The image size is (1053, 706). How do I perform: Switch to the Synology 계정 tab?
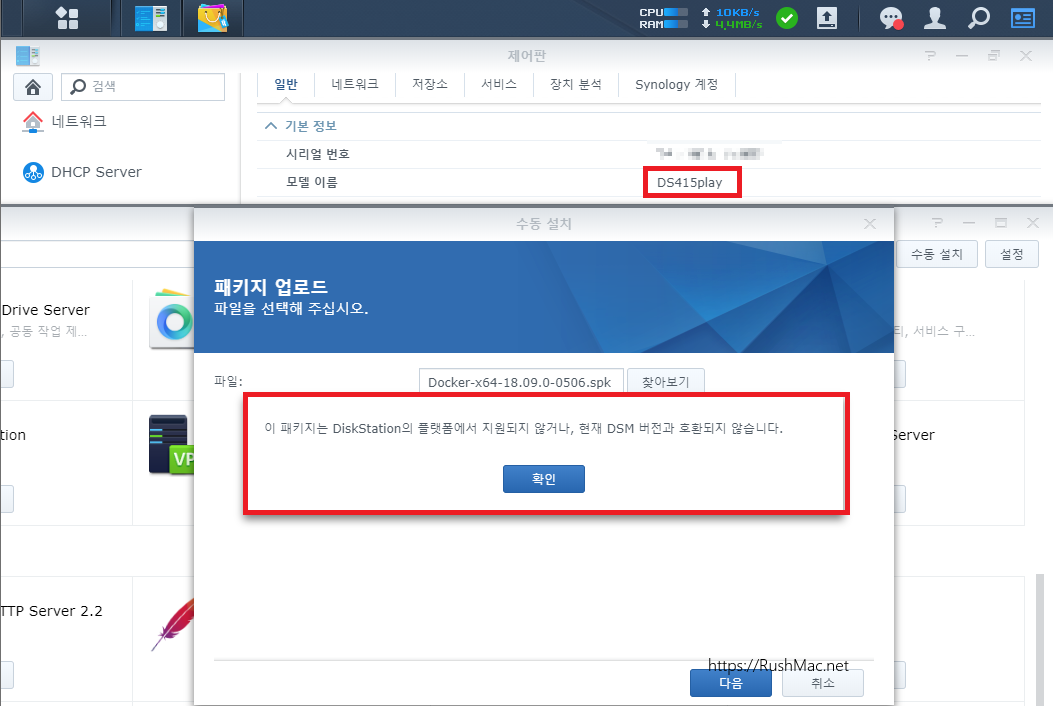(677, 84)
